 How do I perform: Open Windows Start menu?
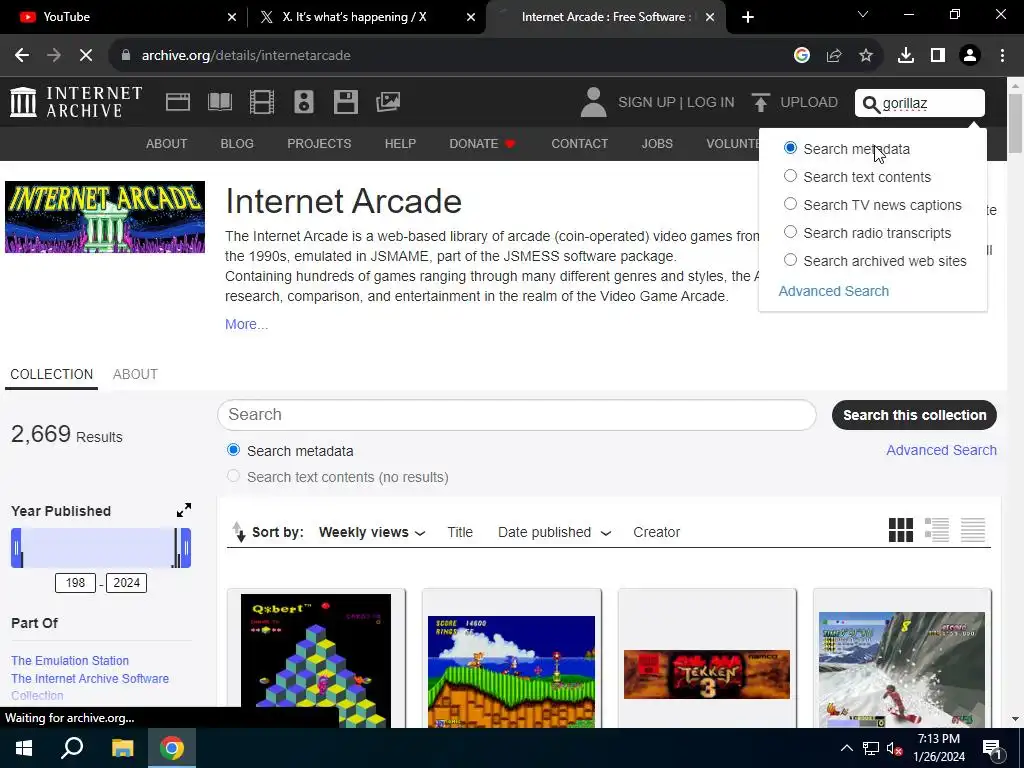pos(24,748)
